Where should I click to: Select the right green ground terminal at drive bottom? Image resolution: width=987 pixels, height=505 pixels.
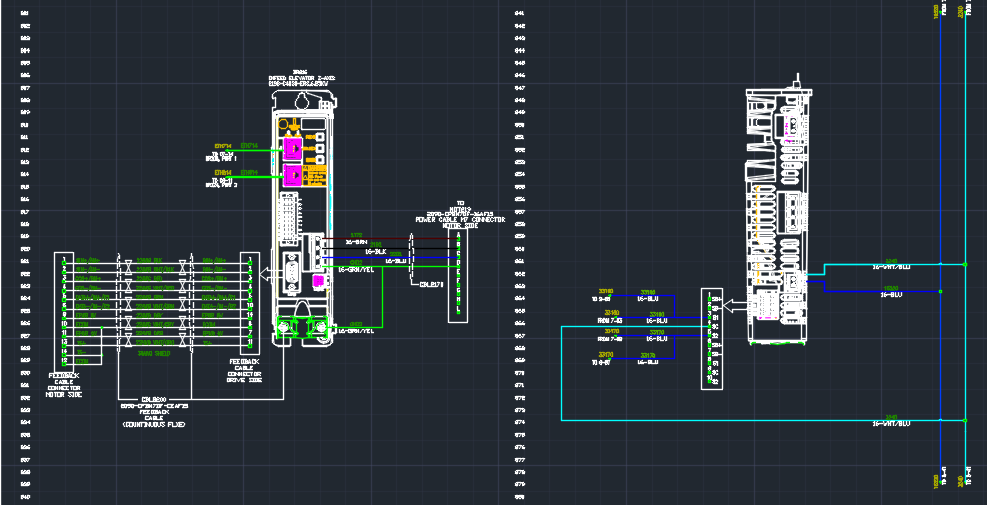coord(317,324)
